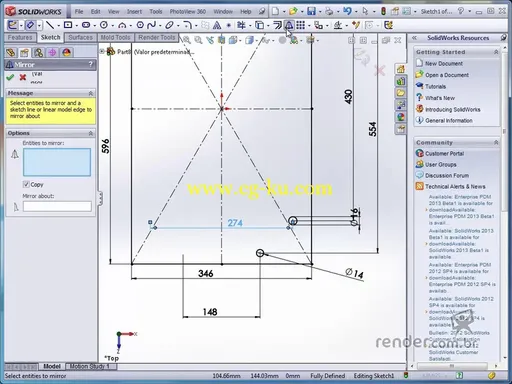Open the Motion Study 1 tab
The image size is (512, 384).
click(x=90, y=366)
